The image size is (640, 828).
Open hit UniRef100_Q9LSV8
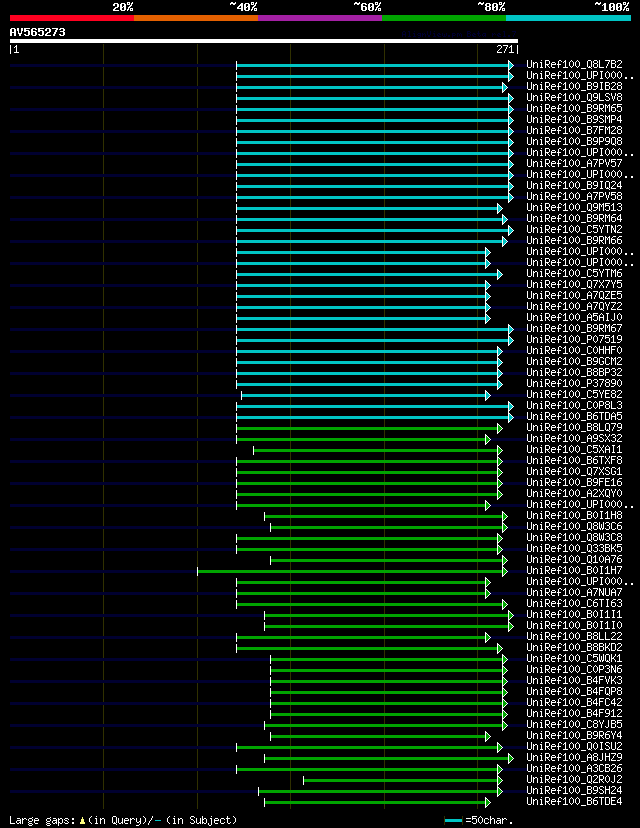(x=575, y=98)
